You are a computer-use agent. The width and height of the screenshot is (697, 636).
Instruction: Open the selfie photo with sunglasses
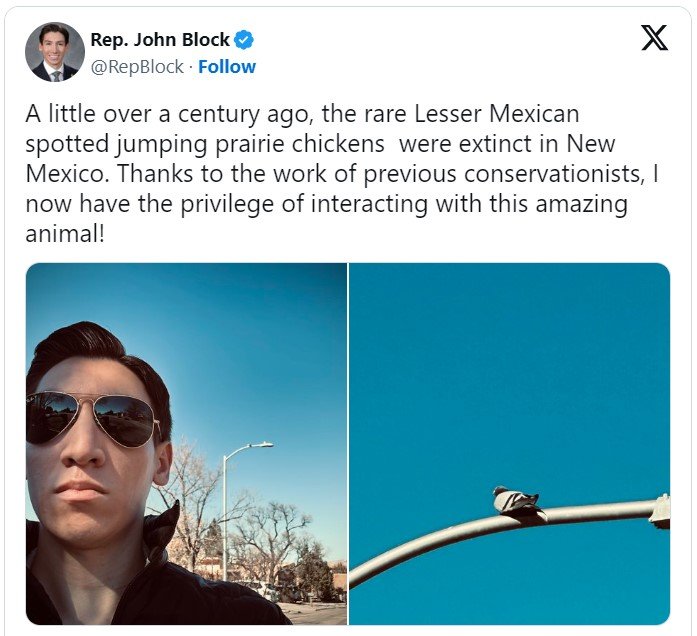pyautogui.click(x=186, y=444)
